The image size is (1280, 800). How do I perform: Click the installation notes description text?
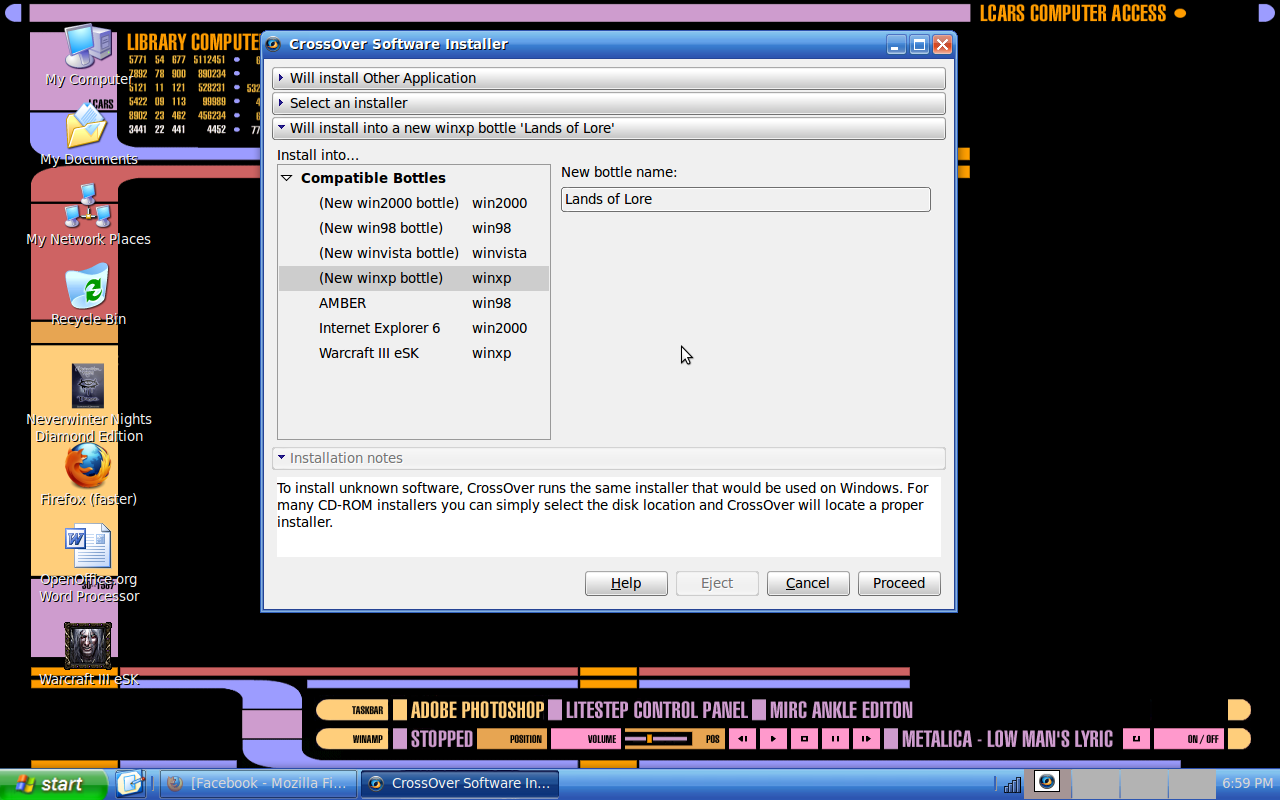[603, 505]
